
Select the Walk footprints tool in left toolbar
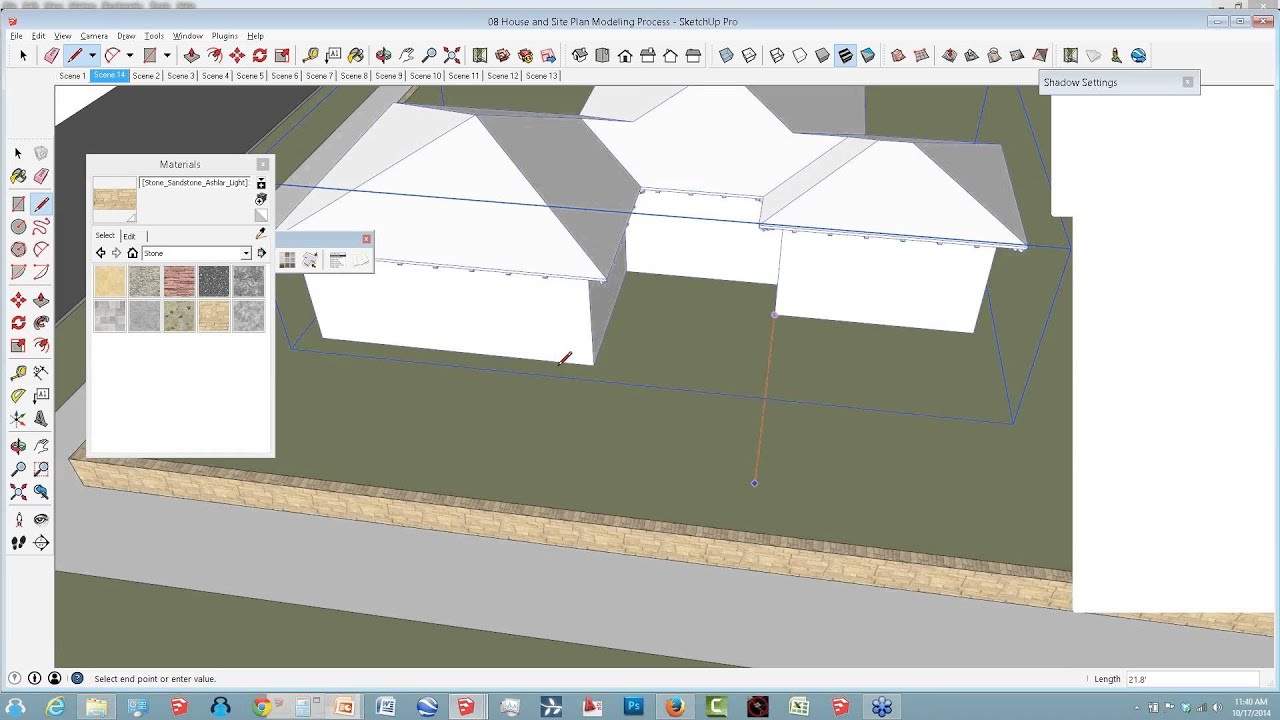(x=18, y=543)
